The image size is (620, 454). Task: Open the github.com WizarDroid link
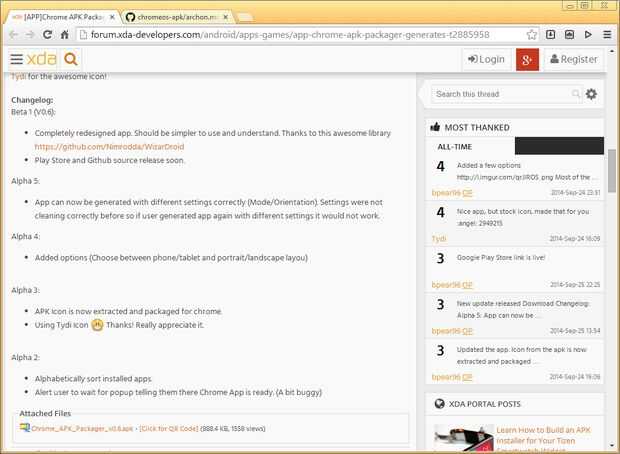coord(109,147)
